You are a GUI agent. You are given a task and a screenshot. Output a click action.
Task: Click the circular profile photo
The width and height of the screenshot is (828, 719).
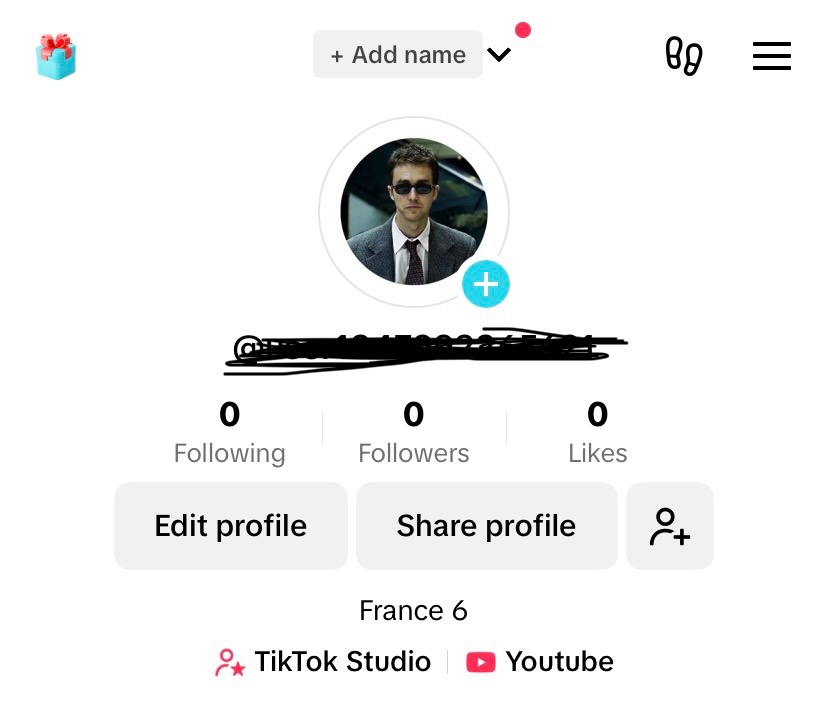click(x=414, y=211)
